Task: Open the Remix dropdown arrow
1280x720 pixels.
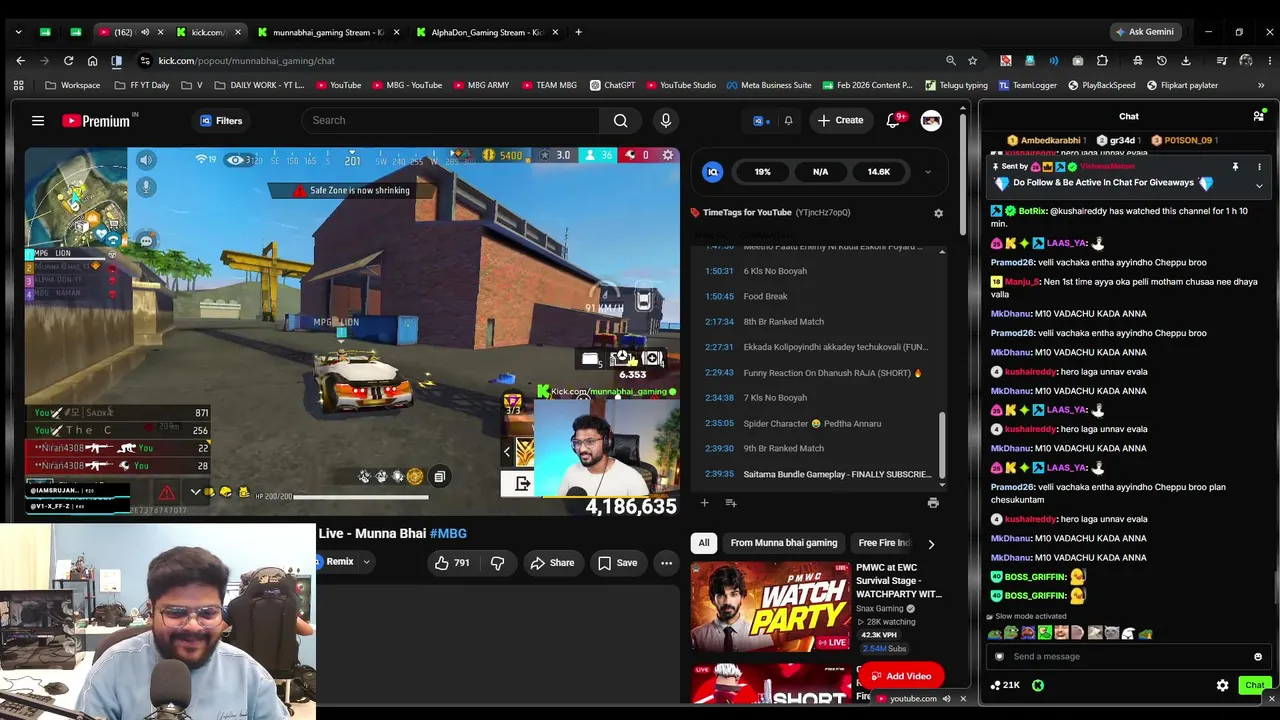Action: (x=366, y=562)
